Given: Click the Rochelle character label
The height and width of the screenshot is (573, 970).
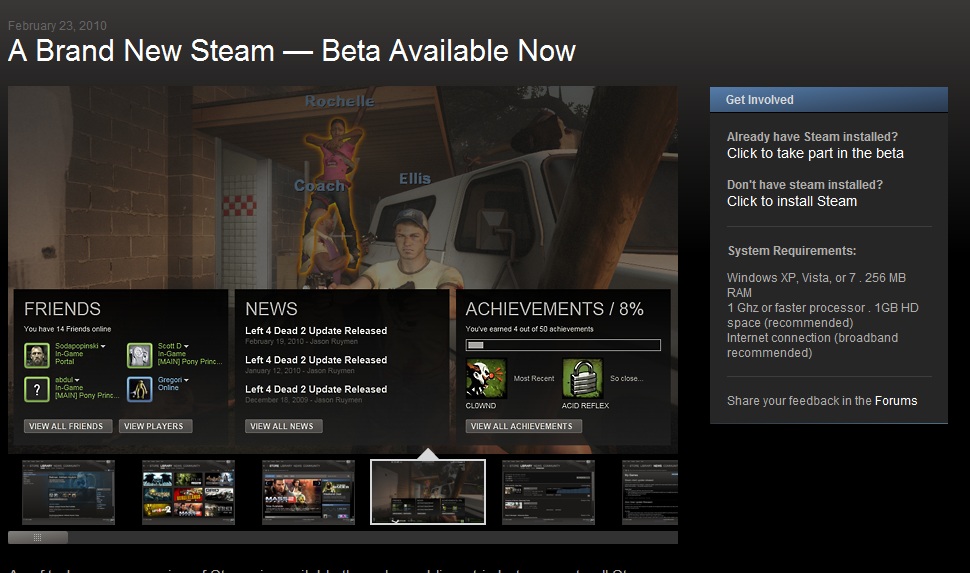Looking at the screenshot, I should [x=340, y=101].
